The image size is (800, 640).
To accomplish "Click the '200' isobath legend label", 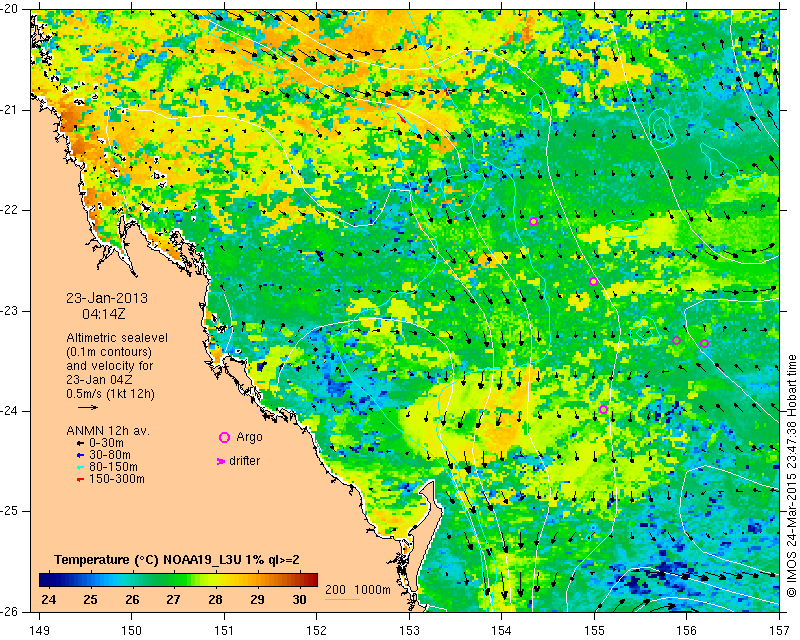I will tap(335, 590).
